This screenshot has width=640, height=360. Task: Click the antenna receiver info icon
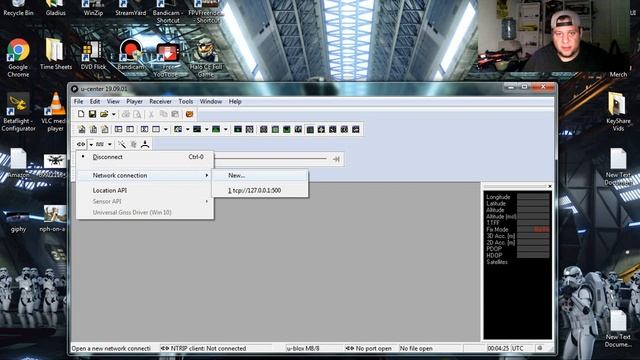[145, 144]
